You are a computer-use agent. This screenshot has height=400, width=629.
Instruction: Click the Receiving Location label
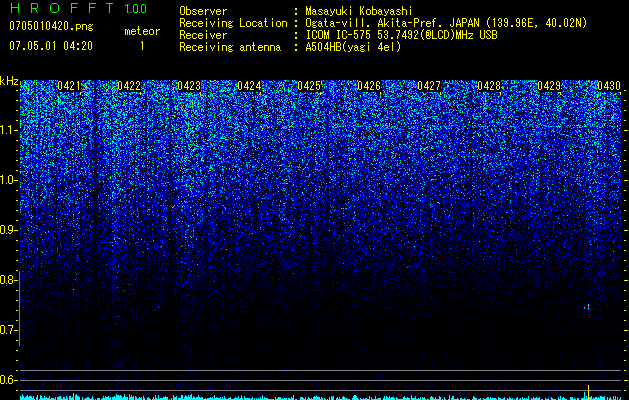pyautogui.click(x=233, y=23)
